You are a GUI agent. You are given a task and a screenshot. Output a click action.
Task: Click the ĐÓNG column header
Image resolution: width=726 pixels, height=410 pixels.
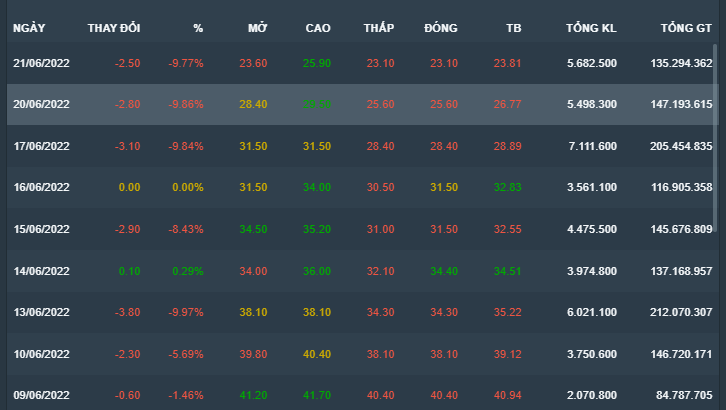[x=440, y=28]
